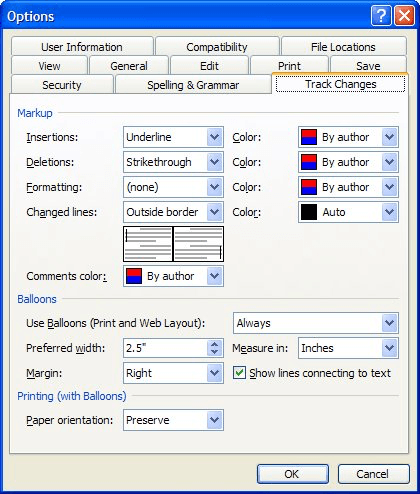This screenshot has height=494, width=420.
Task: Toggle Show lines connecting to text
Action: coord(239,373)
